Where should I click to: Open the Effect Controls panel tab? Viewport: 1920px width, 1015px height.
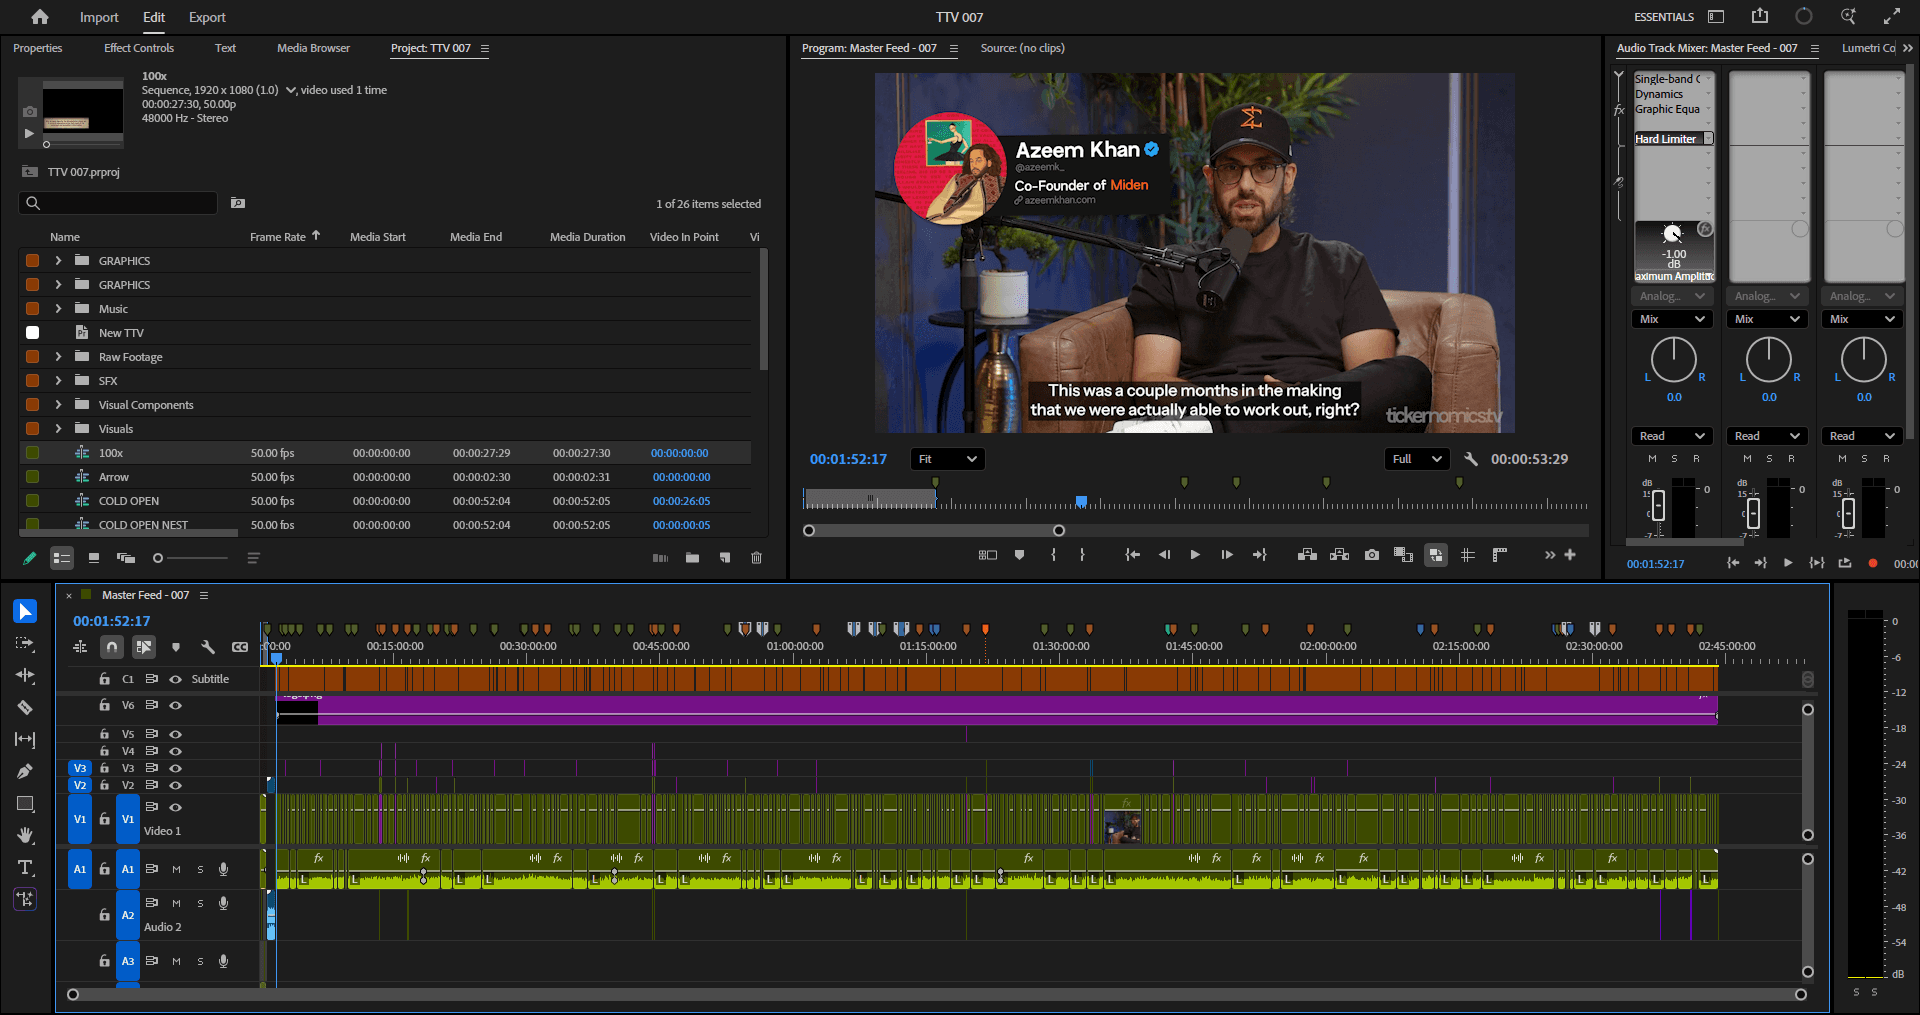[x=139, y=48]
